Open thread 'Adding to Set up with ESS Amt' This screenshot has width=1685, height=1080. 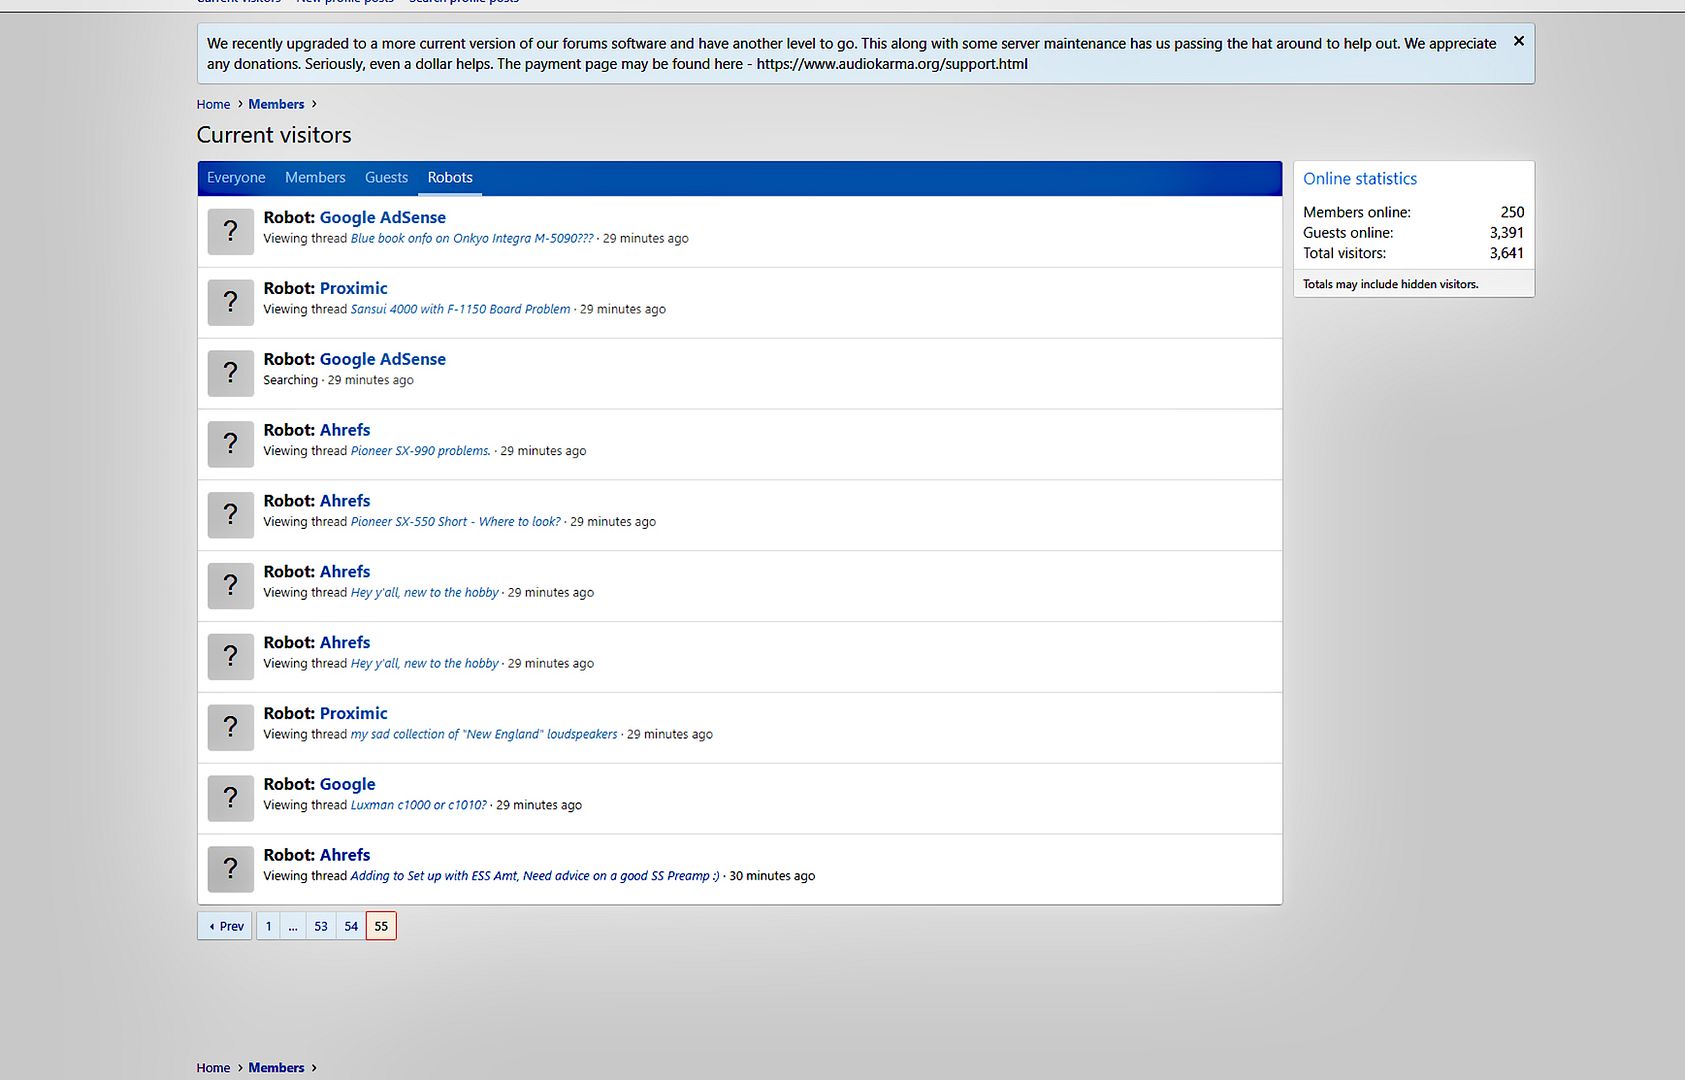(535, 876)
